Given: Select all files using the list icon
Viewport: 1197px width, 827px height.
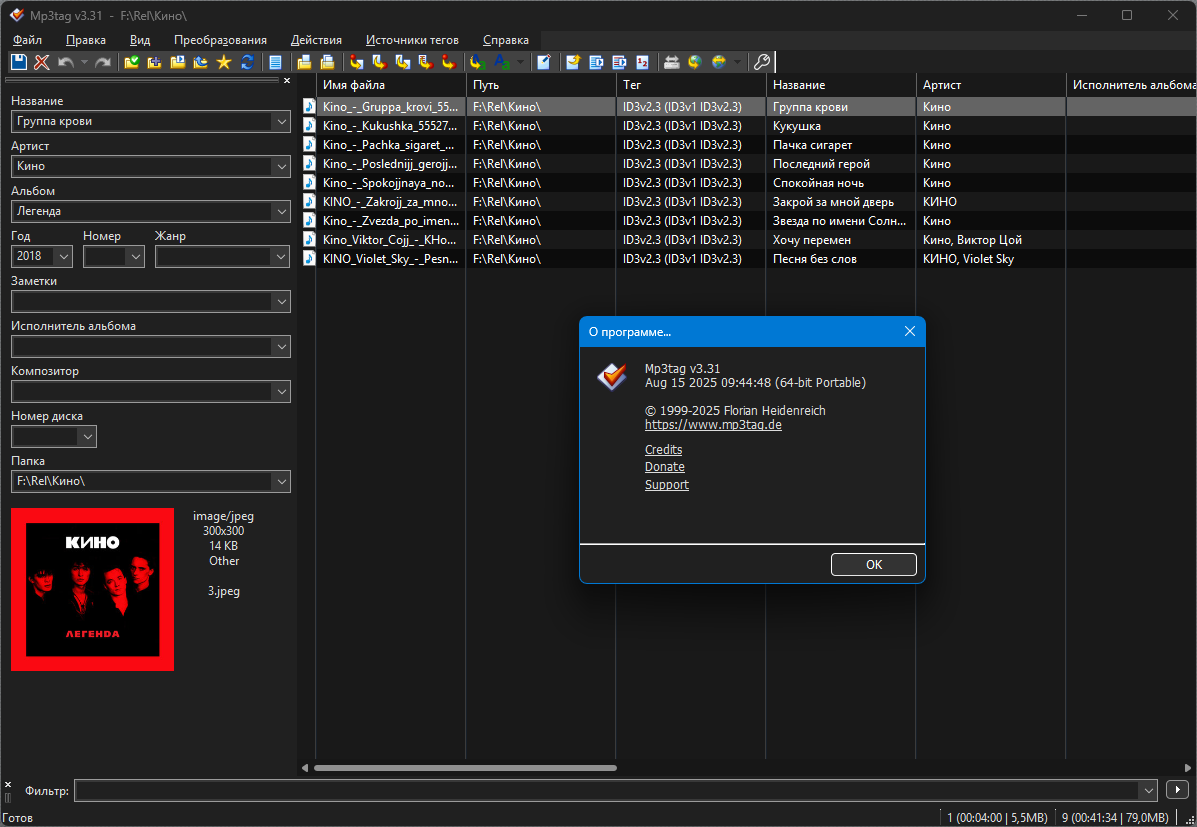Looking at the screenshot, I should (x=276, y=63).
